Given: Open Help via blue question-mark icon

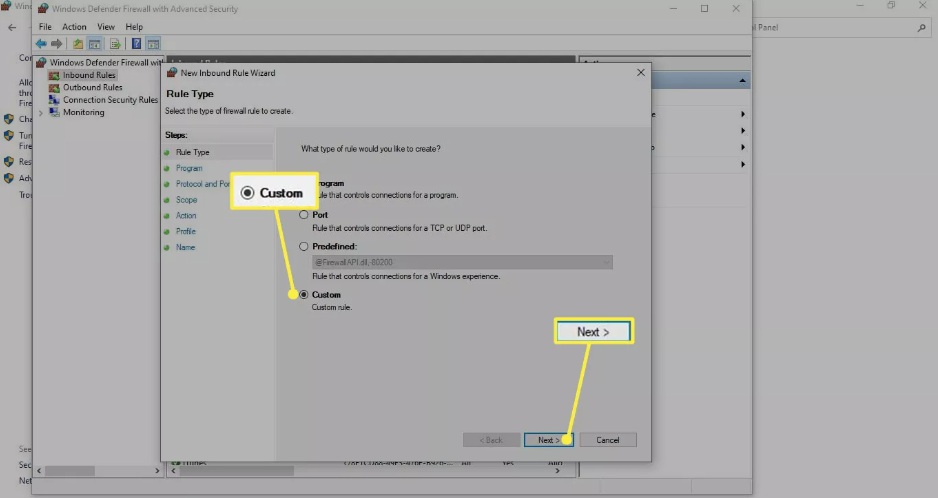Looking at the screenshot, I should tap(136, 44).
